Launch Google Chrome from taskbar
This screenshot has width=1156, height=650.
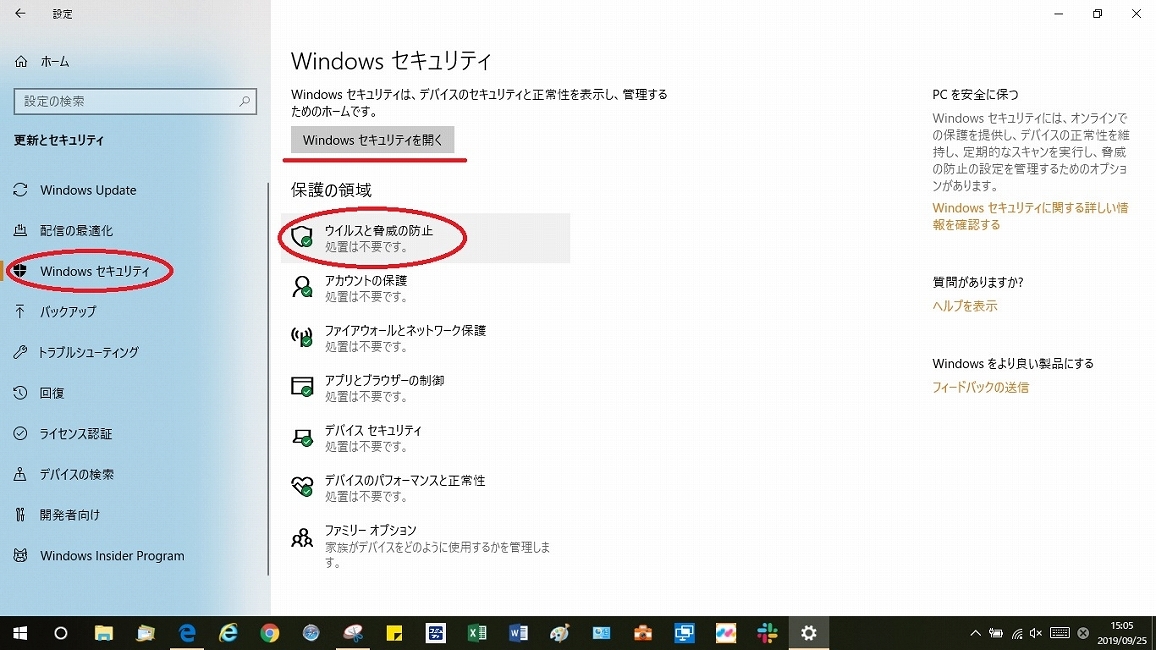[x=270, y=633]
